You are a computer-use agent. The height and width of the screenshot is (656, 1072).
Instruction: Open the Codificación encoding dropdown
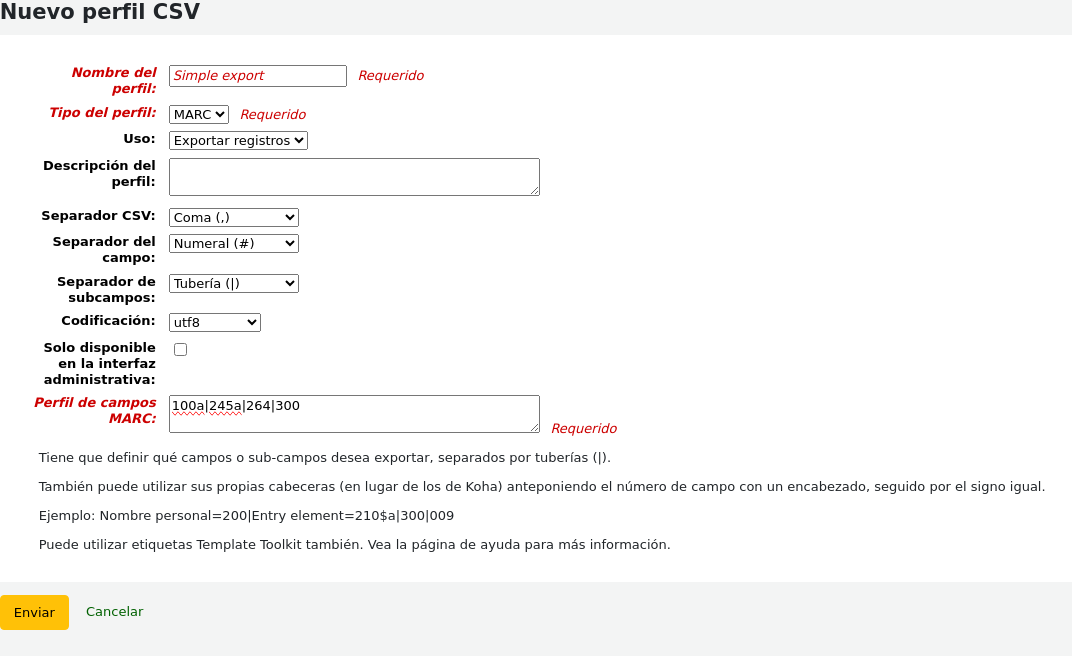[x=214, y=322]
